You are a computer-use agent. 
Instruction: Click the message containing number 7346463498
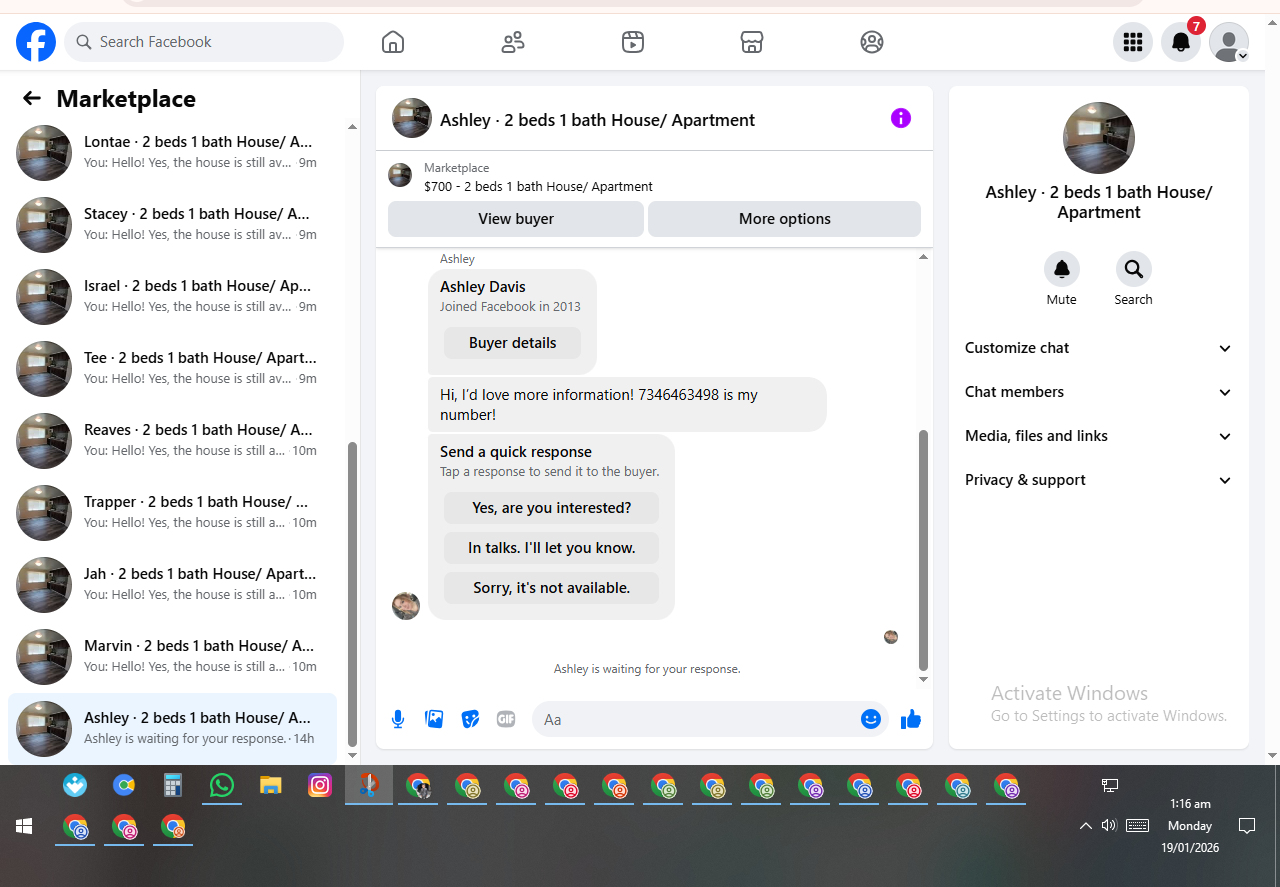627,404
